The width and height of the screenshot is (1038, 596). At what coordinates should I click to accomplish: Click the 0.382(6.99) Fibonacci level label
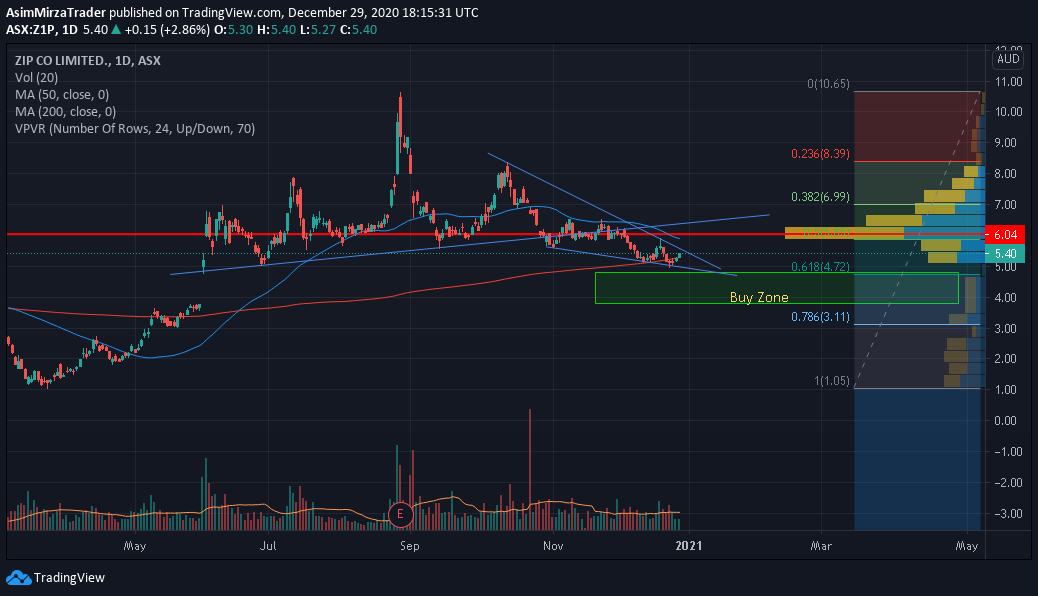click(x=820, y=197)
